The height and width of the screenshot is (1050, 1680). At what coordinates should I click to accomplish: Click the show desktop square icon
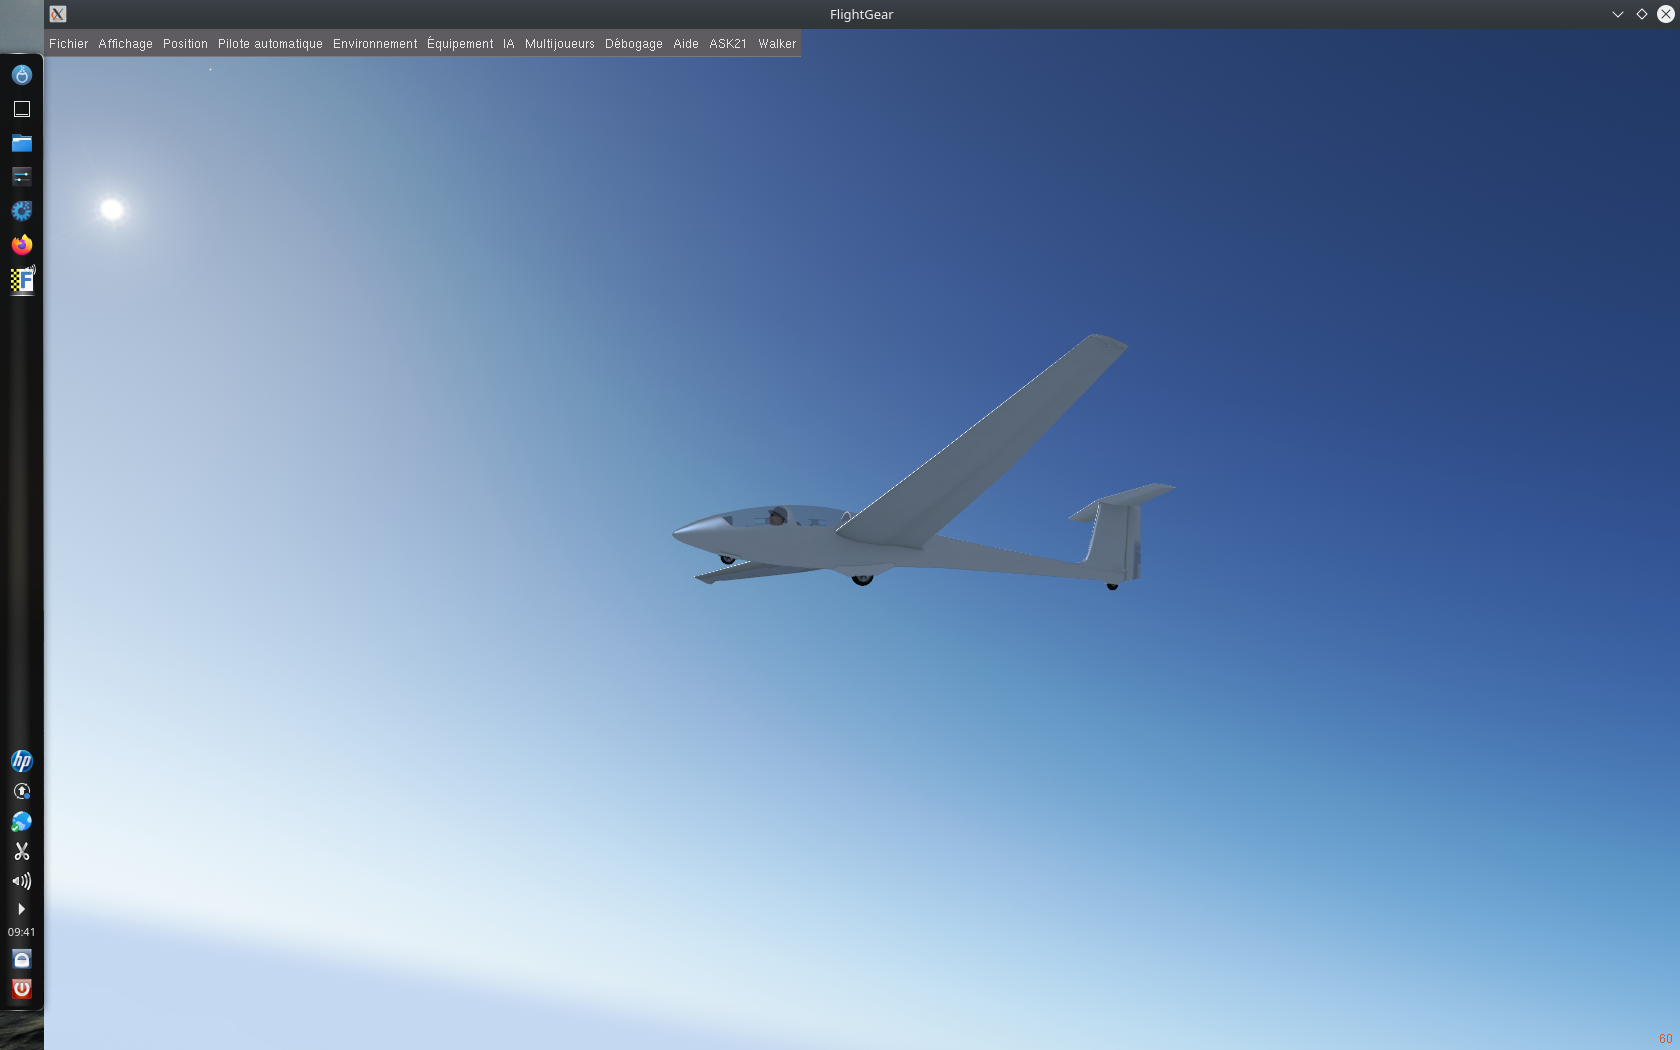point(22,109)
